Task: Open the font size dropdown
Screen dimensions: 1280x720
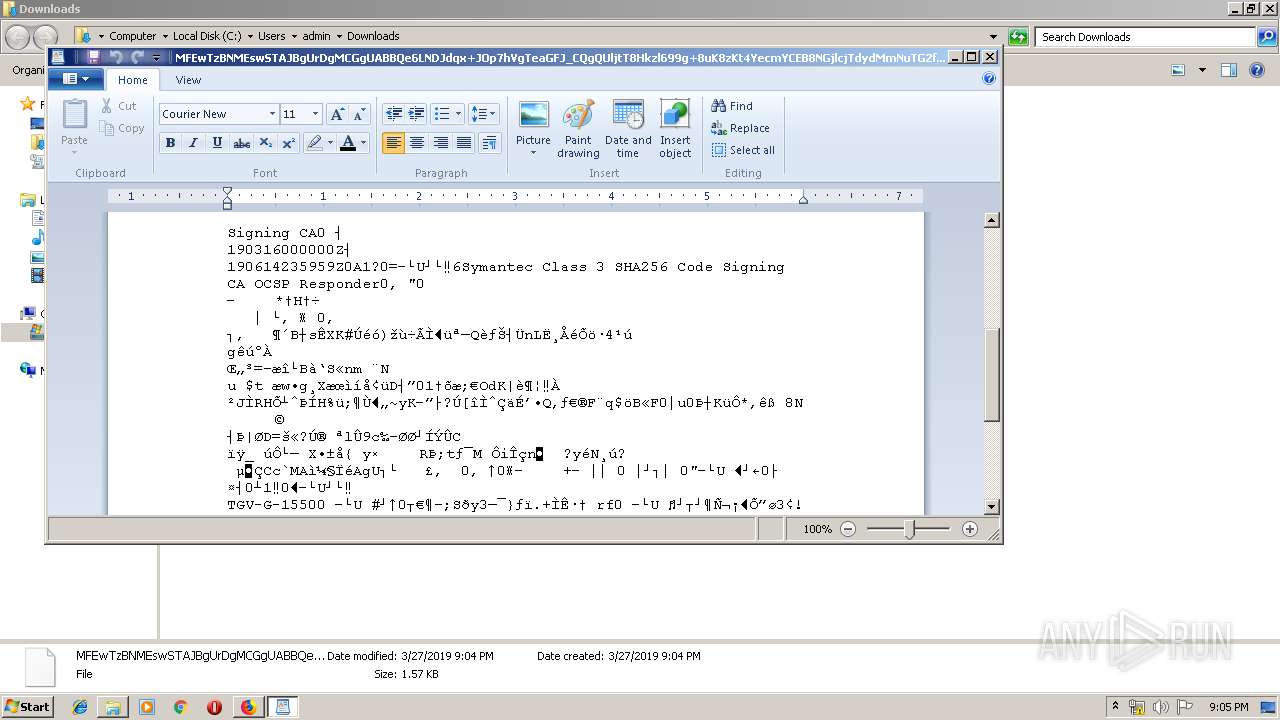Action: tap(315, 114)
